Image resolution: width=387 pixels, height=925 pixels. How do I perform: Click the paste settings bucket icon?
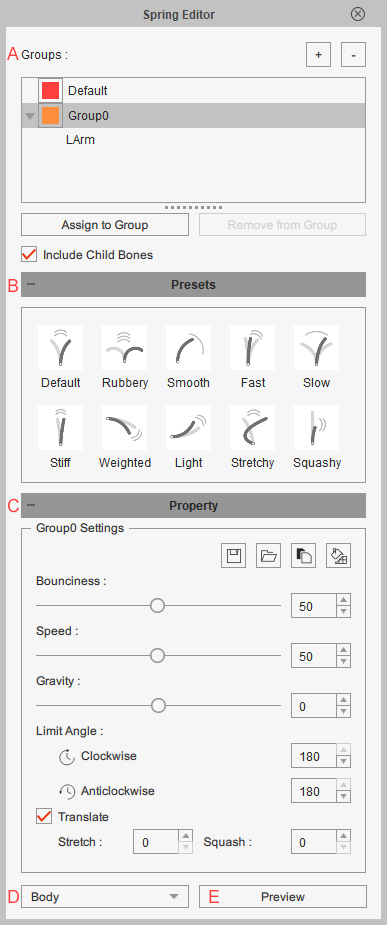pos(339,556)
